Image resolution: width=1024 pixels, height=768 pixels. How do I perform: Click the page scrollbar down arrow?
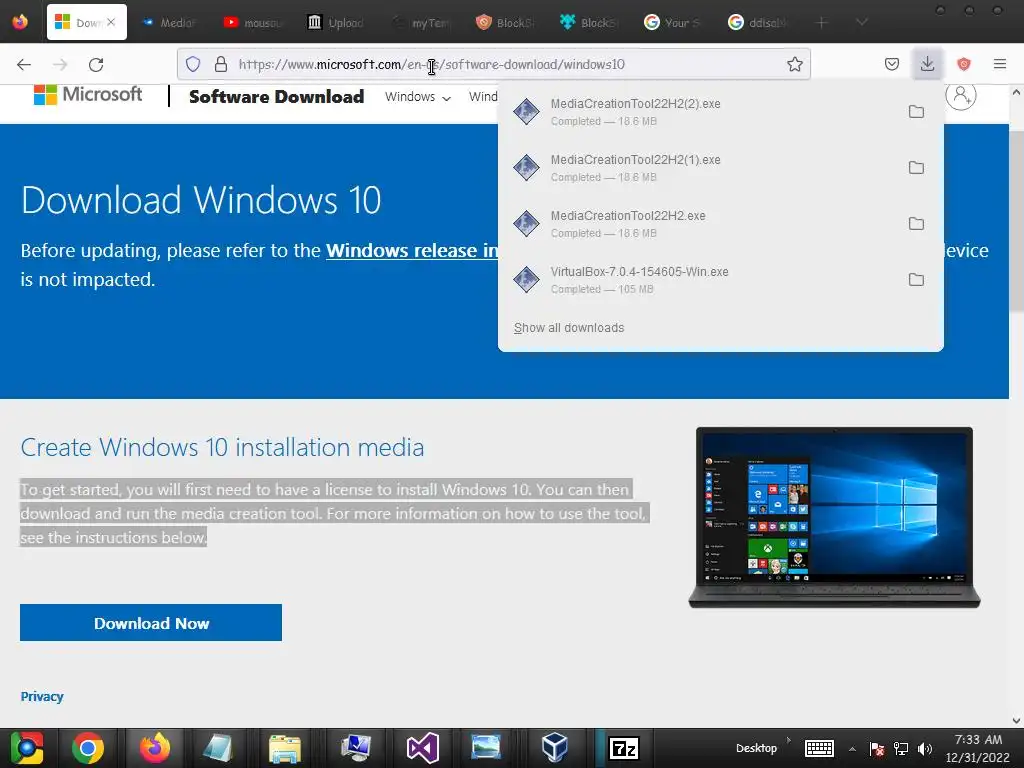[1016, 720]
